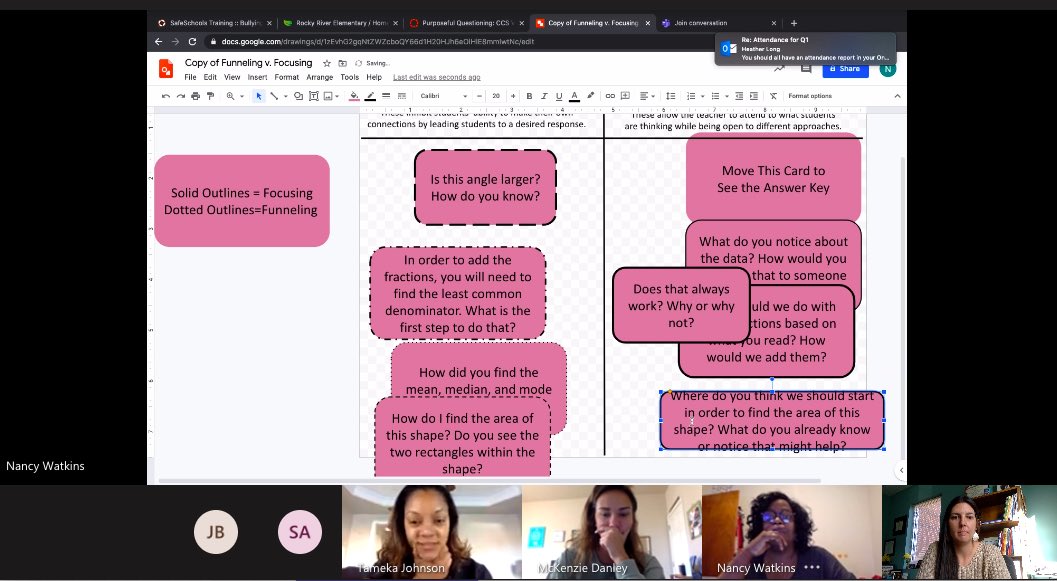1057x581 pixels.
Task: Switch to Purposeful Questioning tab
Action: click(466, 23)
